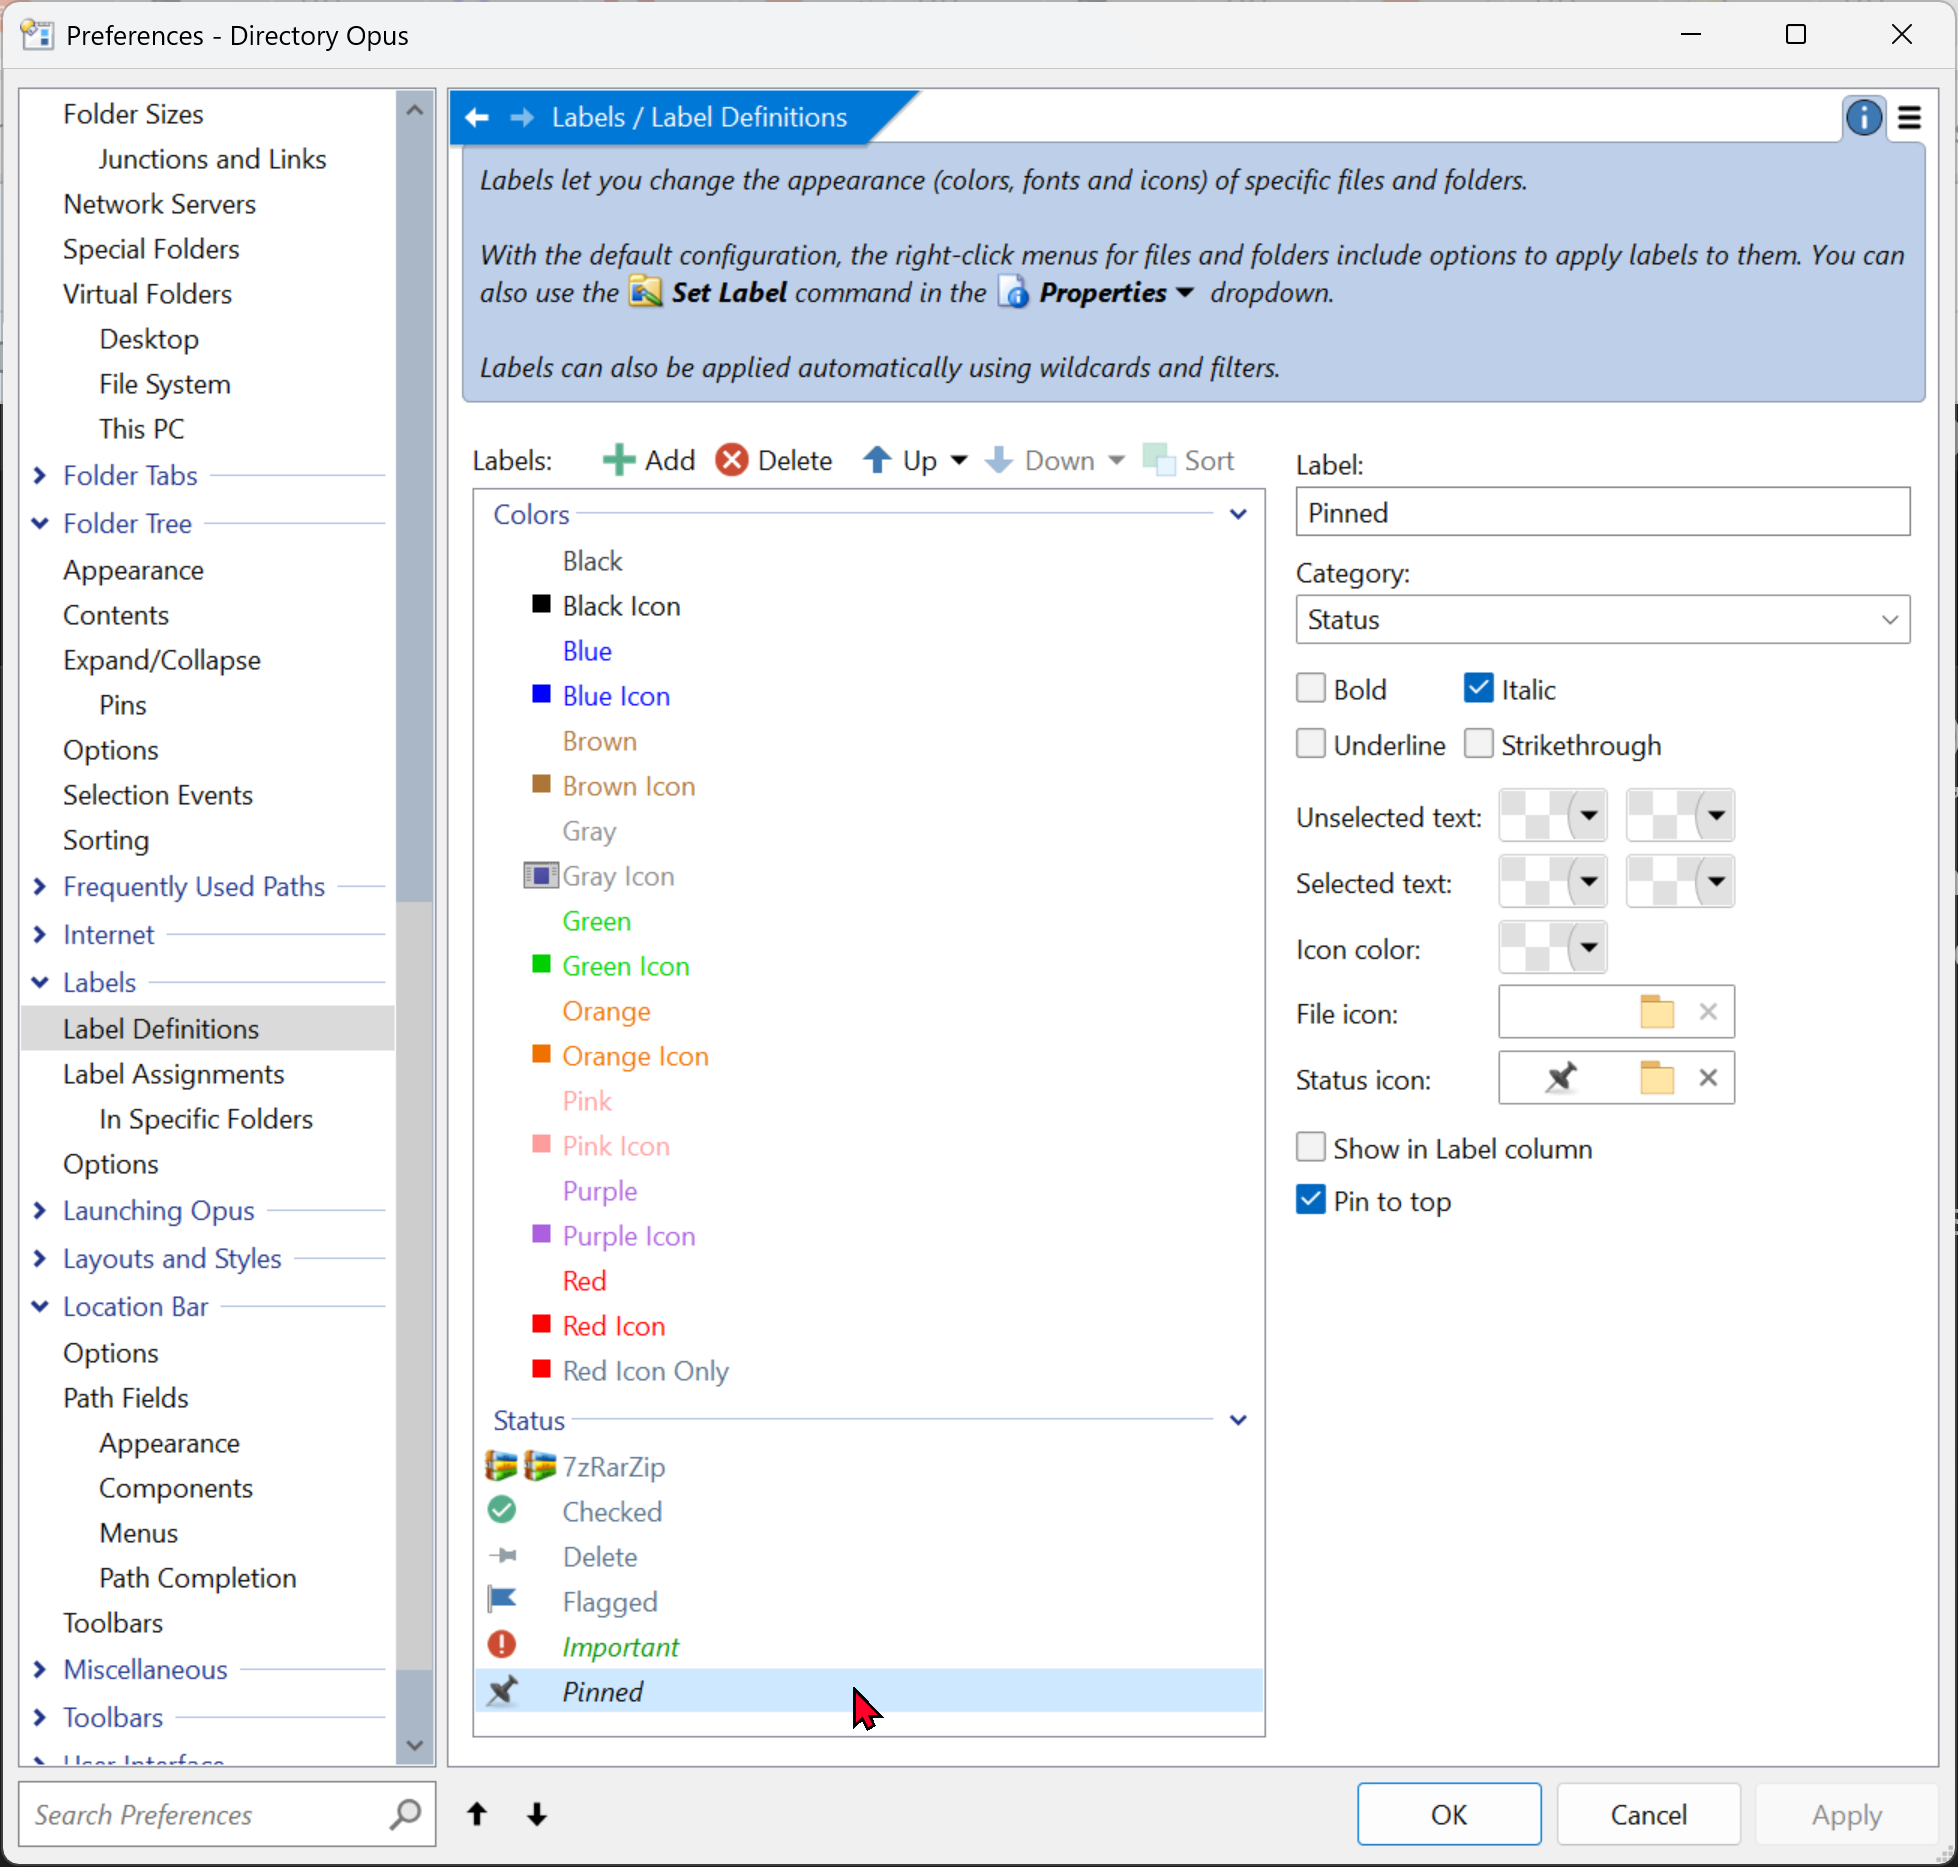Clear the Status icon with X
The height and width of the screenshot is (1867, 1958).
(x=1708, y=1078)
